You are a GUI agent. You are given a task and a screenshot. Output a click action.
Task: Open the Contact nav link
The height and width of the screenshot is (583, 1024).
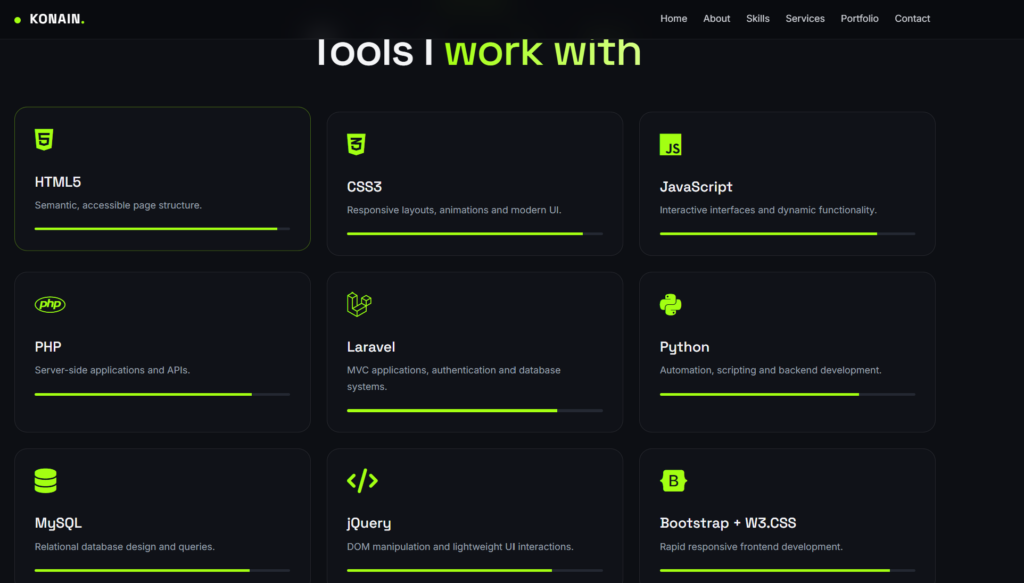point(912,19)
